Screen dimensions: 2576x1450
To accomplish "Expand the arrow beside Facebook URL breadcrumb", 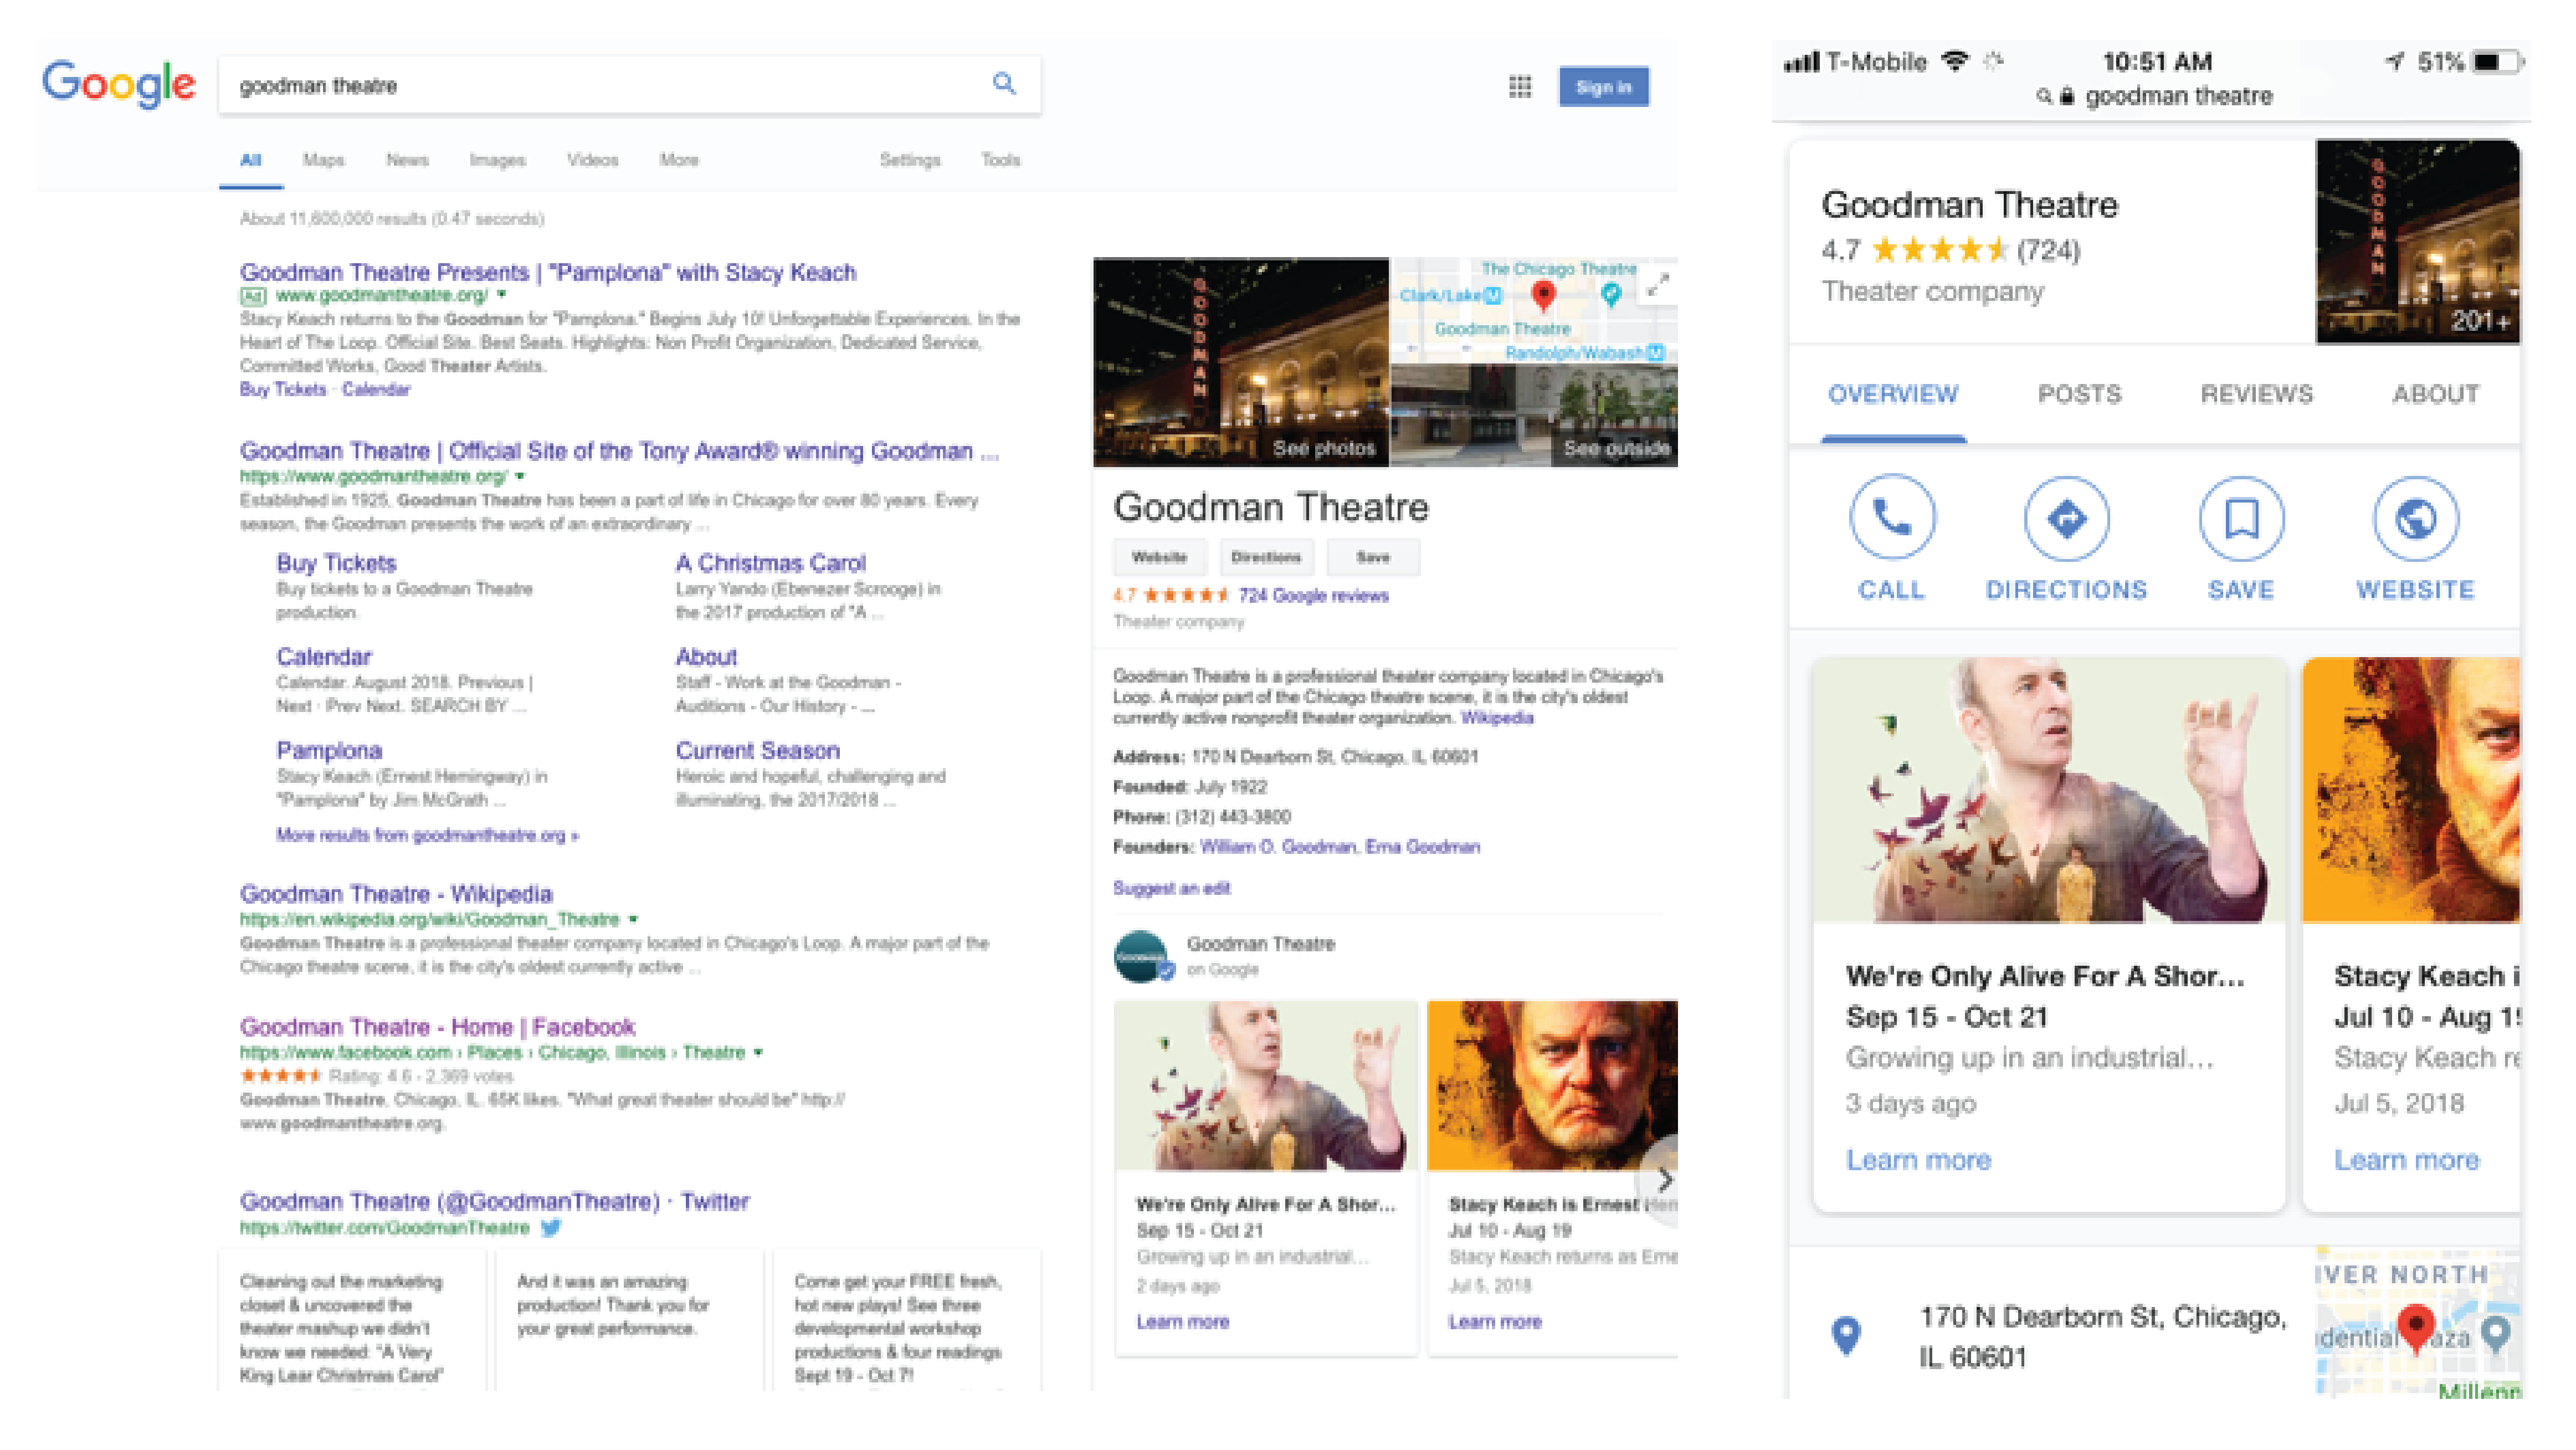I will tap(758, 1052).
